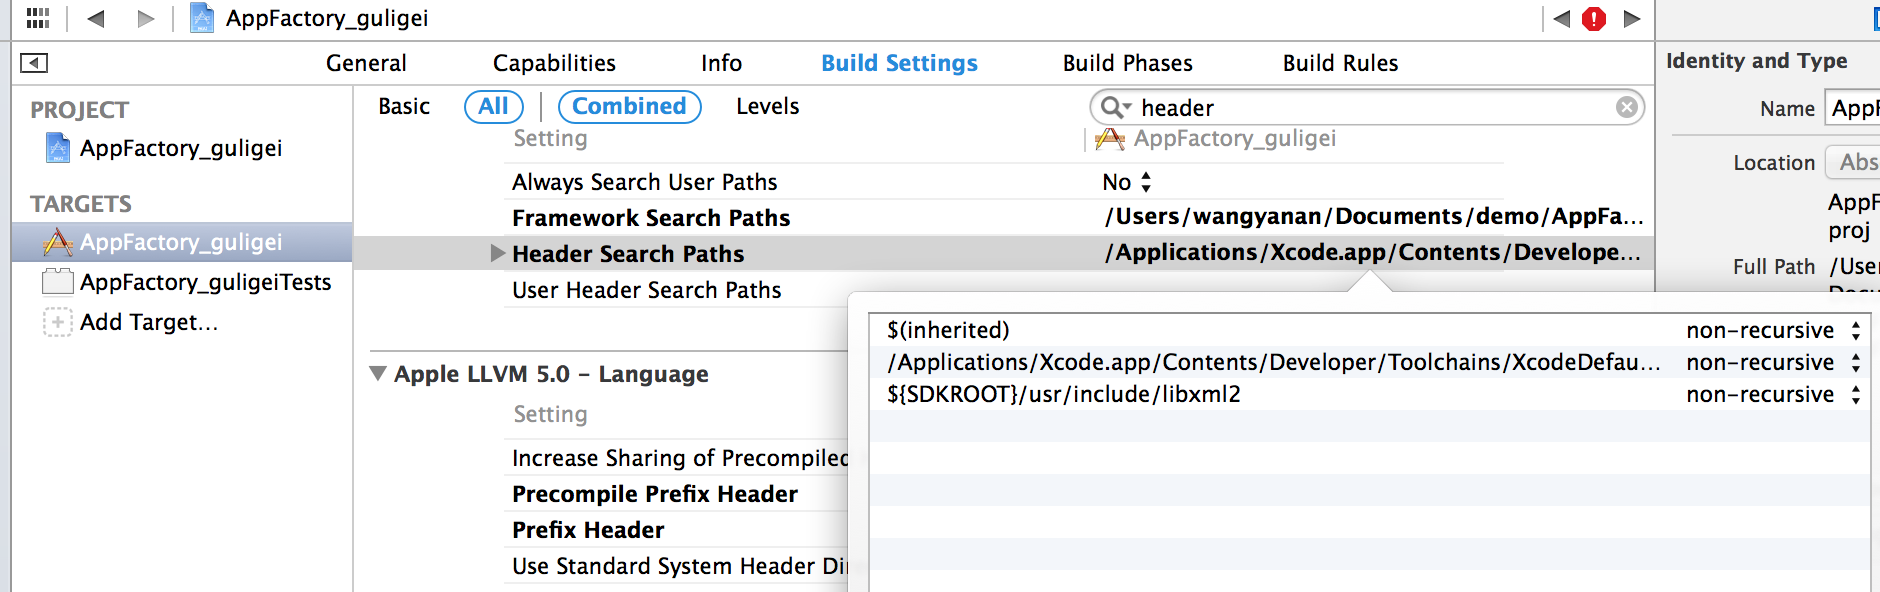Viewport: 1880px width, 592px height.
Task: Open the Build Rules tab
Action: pos(1340,63)
